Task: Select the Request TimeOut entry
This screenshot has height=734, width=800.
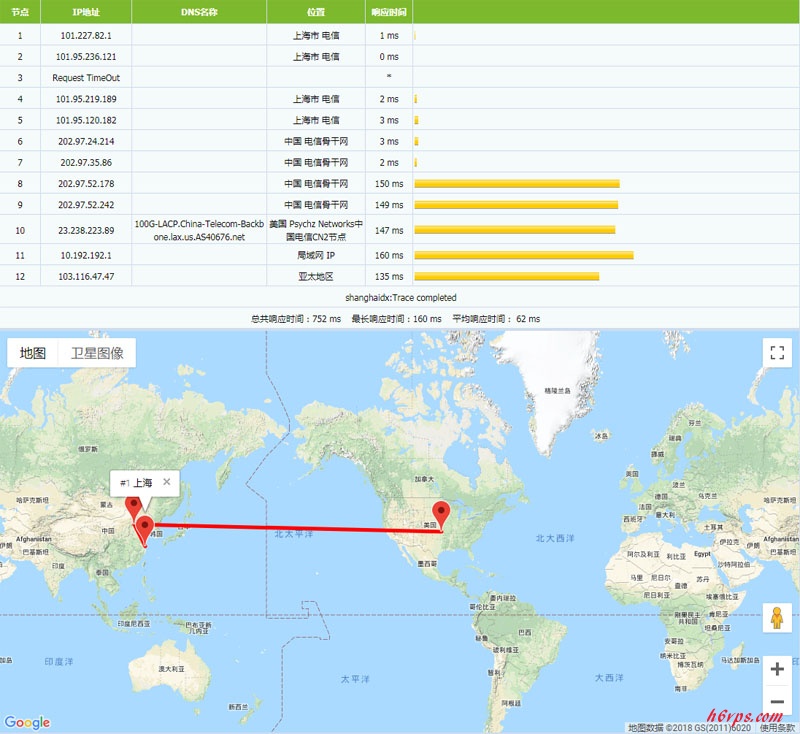Action: point(86,78)
